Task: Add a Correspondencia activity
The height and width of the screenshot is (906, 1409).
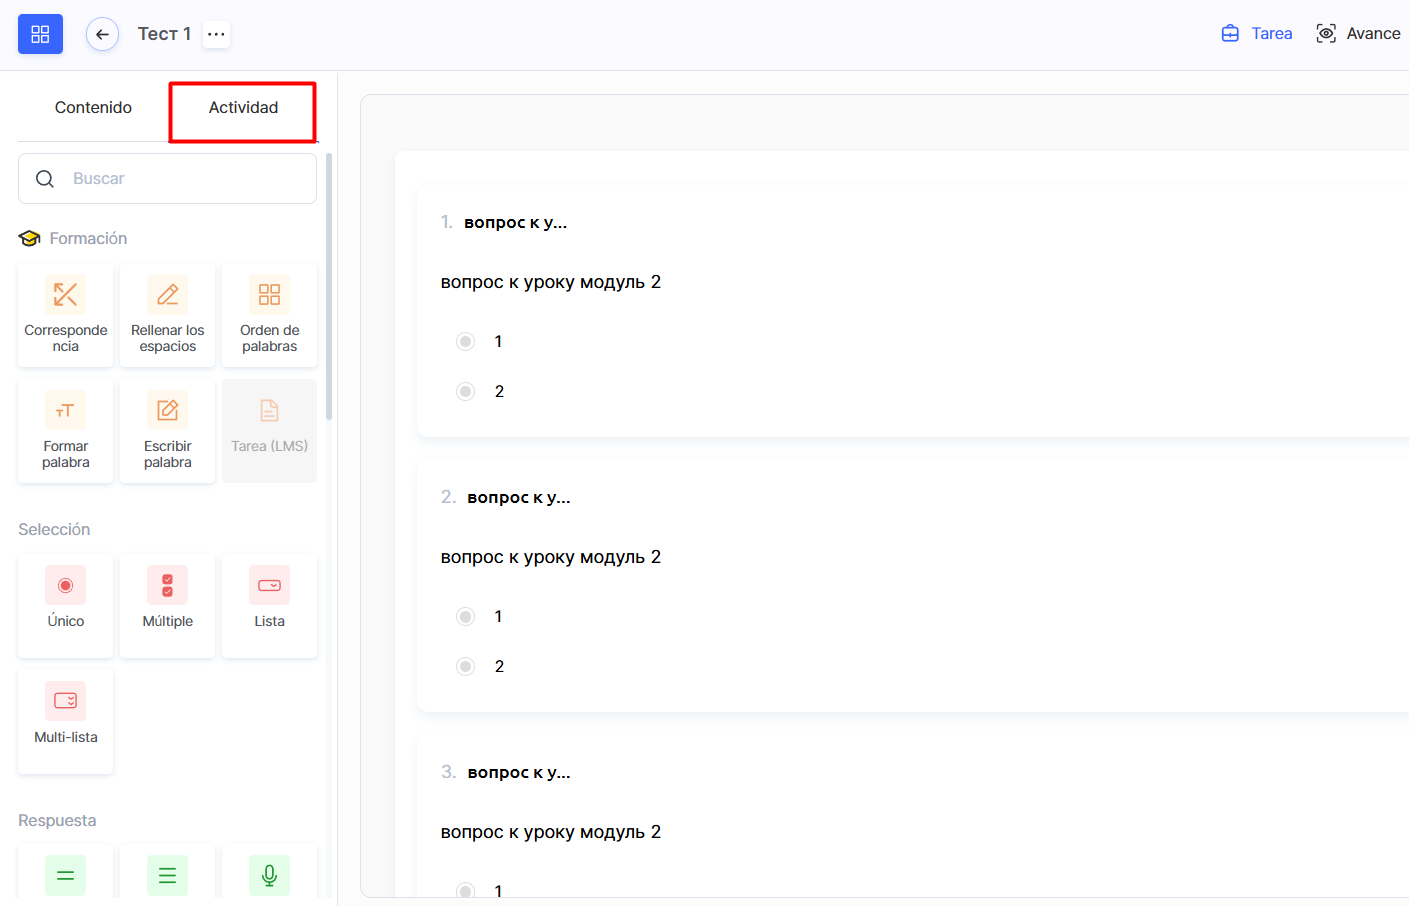Action: 66,315
